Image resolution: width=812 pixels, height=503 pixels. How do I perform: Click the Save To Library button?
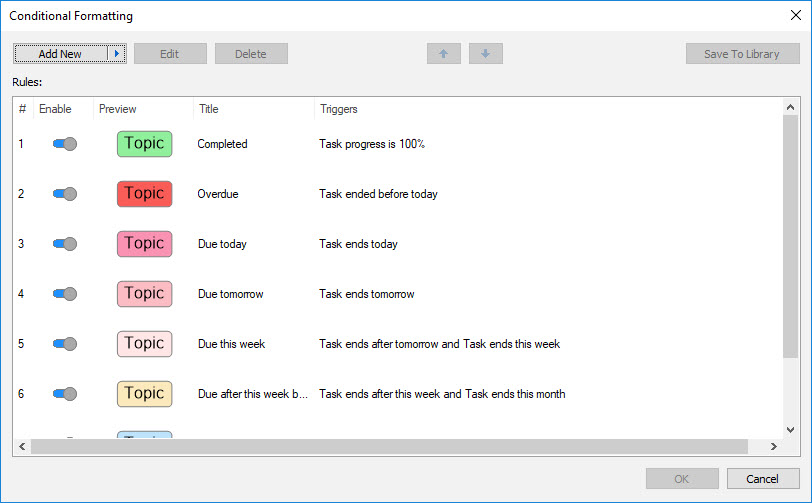[x=742, y=54]
